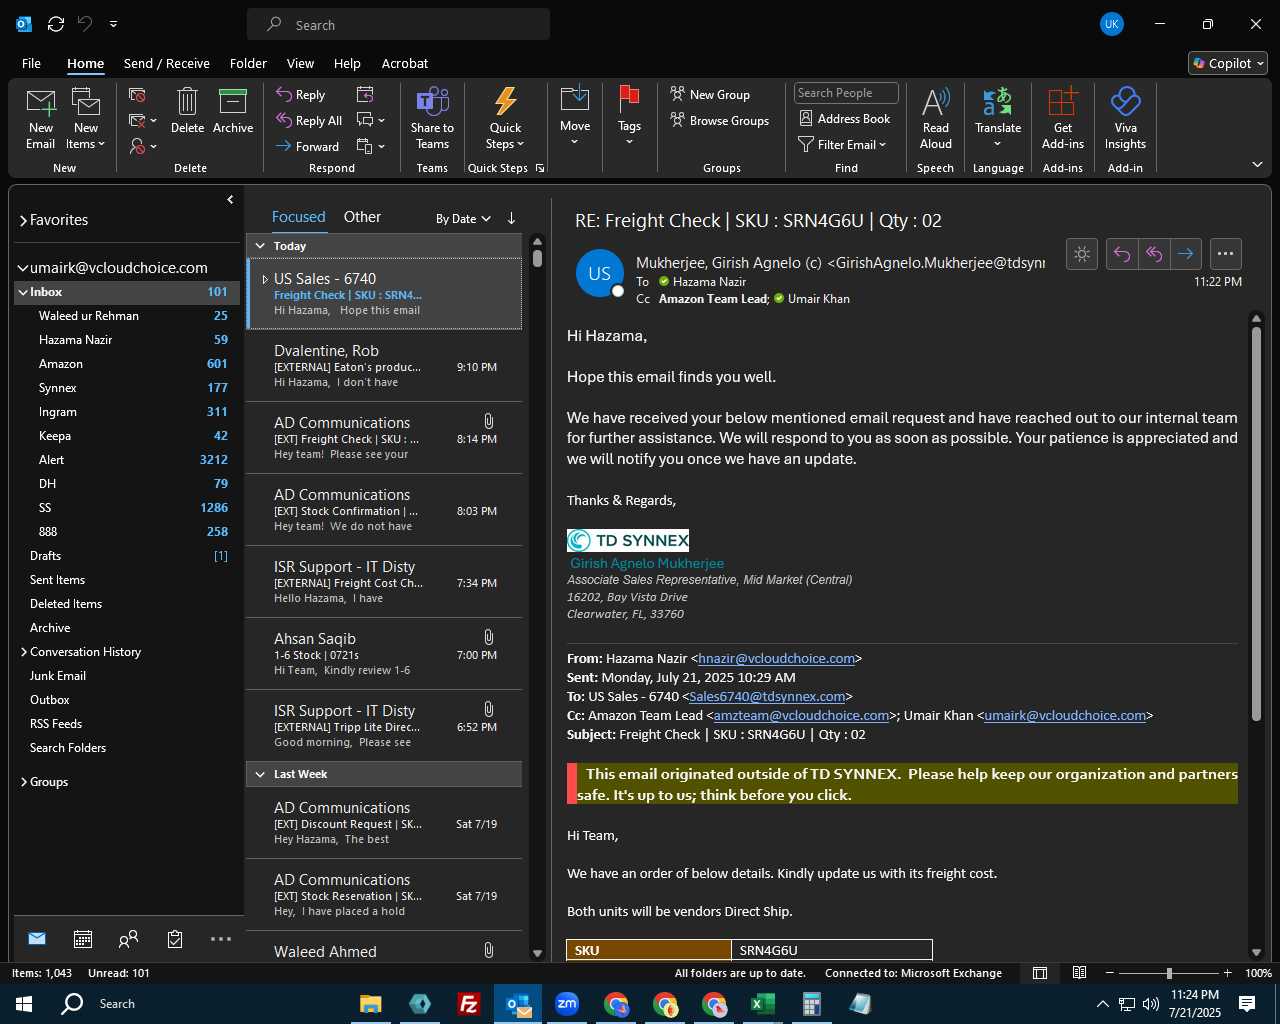Open more actions ellipsis in the reading pane
Viewport: 1280px width, 1024px height.
pyautogui.click(x=1226, y=254)
